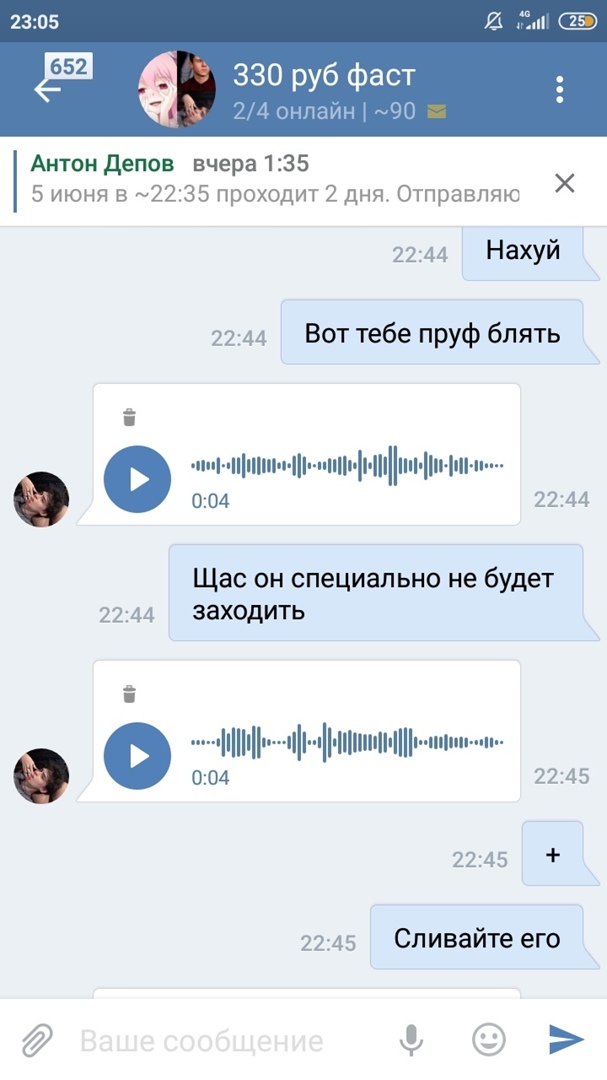The height and width of the screenshot is (1080, 607).
Task: Open the group chat avatar
Action: tap(177, 90)
